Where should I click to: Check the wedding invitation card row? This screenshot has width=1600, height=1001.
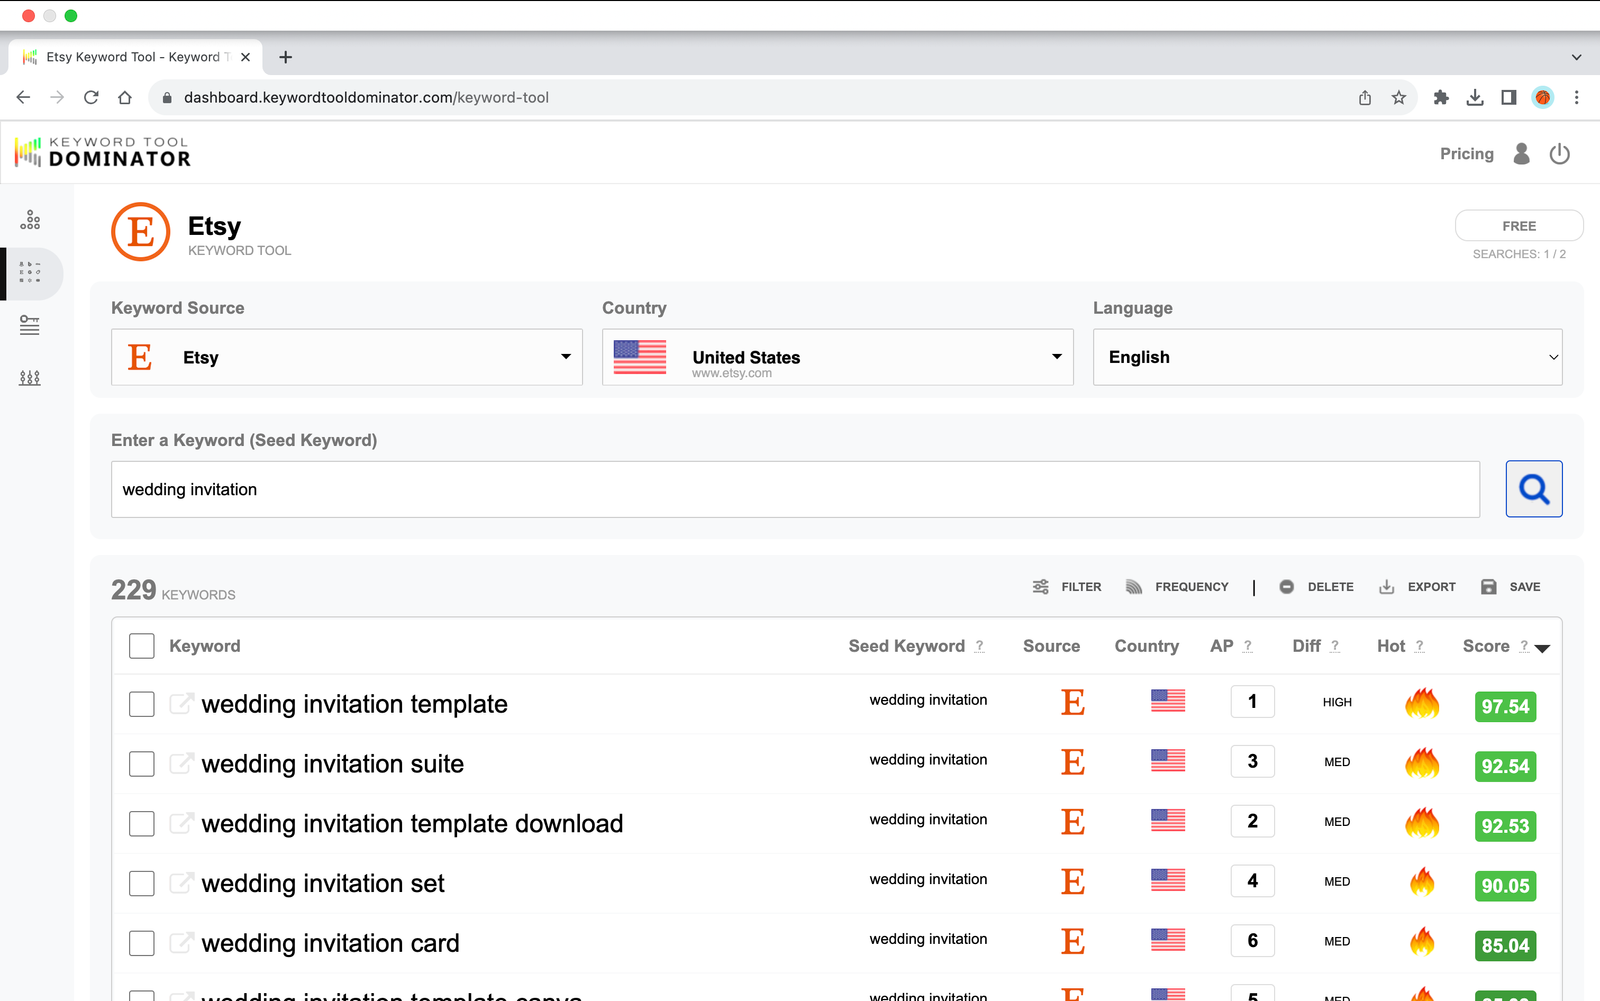pos(142,944)
